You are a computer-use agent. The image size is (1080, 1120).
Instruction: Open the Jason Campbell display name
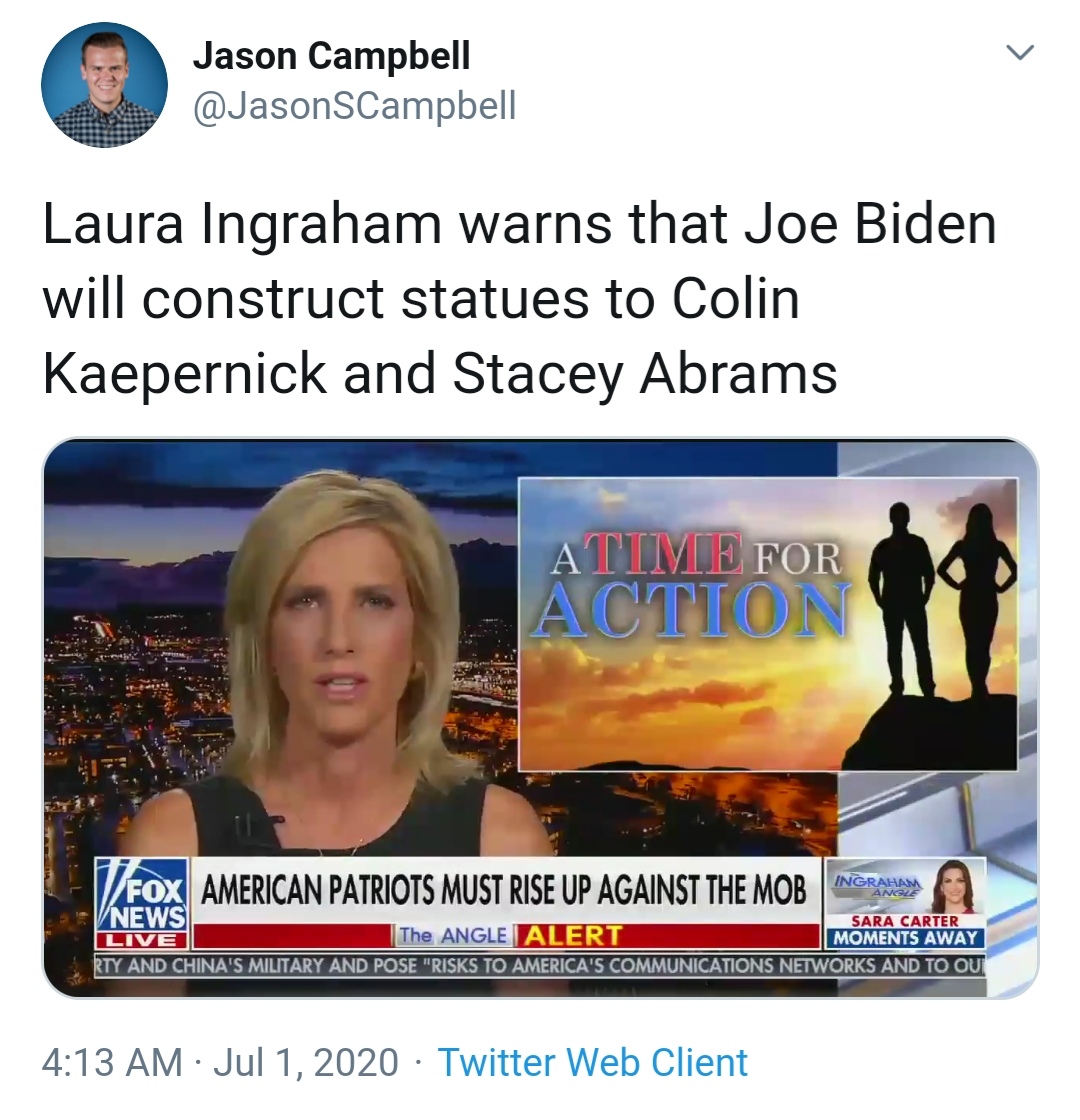pos(332,56)
